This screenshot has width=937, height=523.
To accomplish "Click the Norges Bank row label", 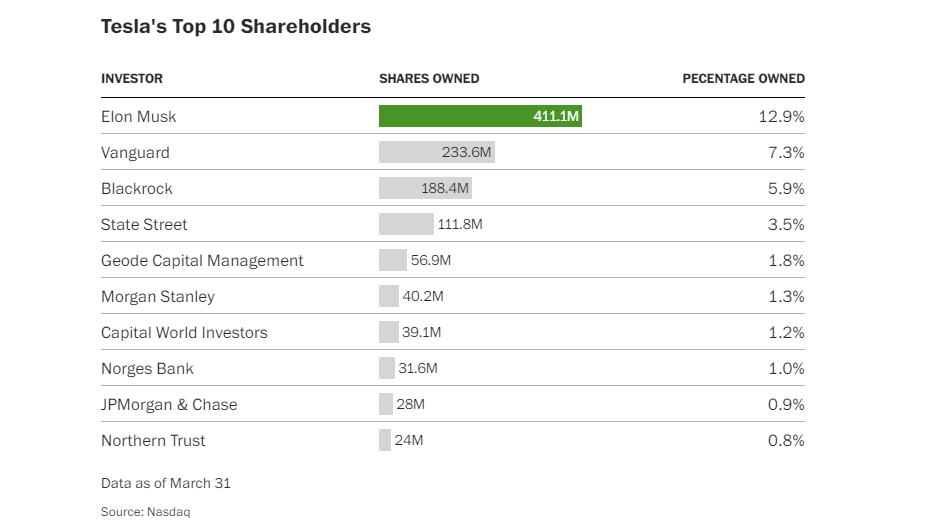I will click(147, 368).
